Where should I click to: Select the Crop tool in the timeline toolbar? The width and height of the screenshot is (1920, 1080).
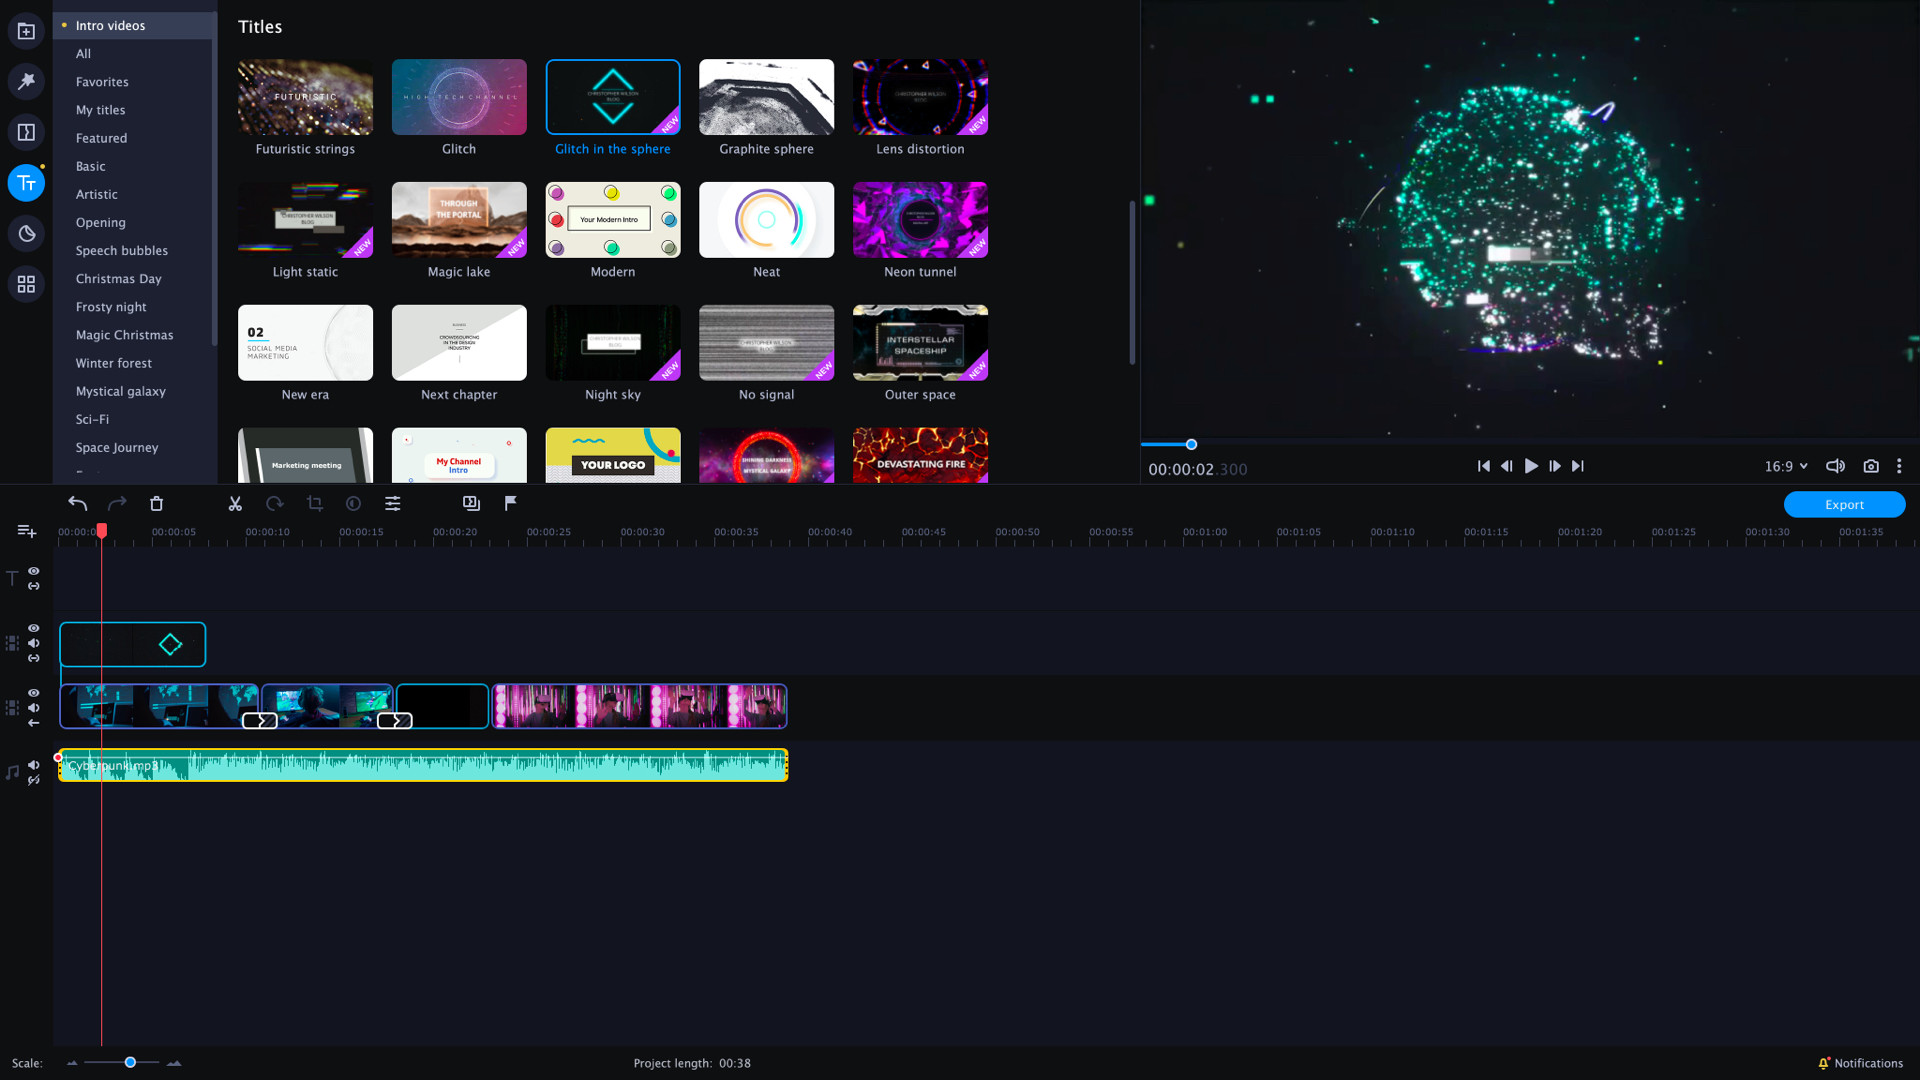pos(314,504)
